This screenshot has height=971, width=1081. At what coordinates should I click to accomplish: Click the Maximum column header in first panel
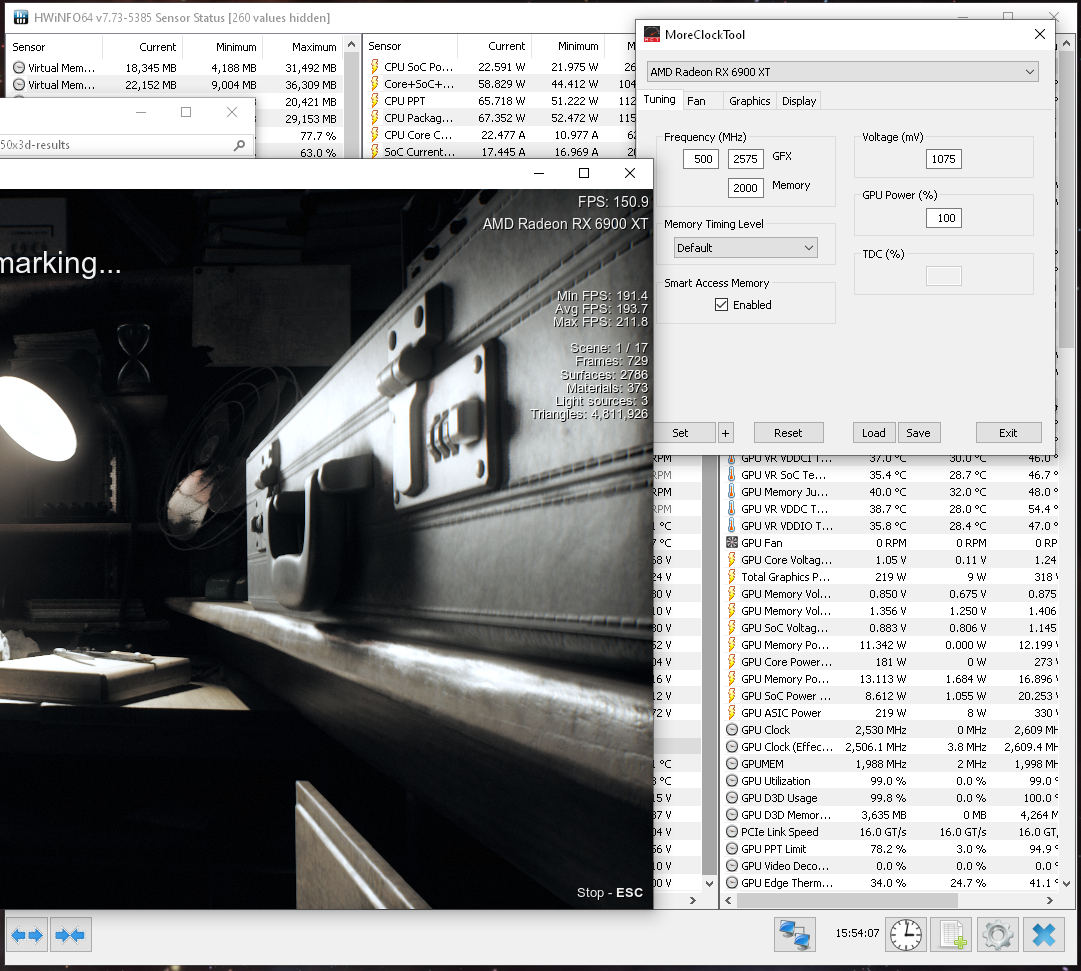(x=314, y=47)
